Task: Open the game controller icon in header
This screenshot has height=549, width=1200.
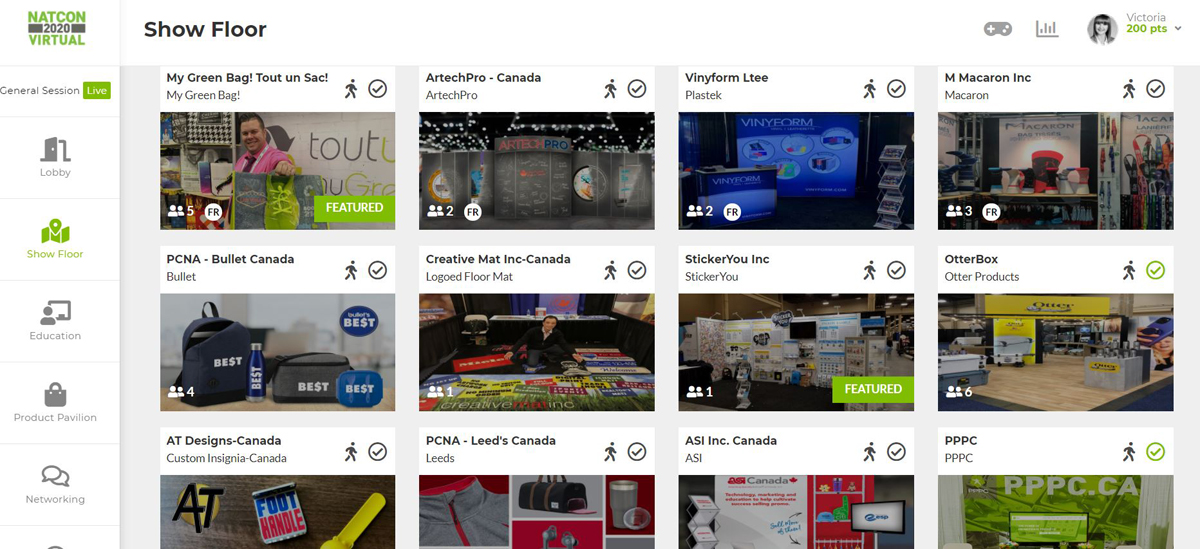Action: [997, 29]
